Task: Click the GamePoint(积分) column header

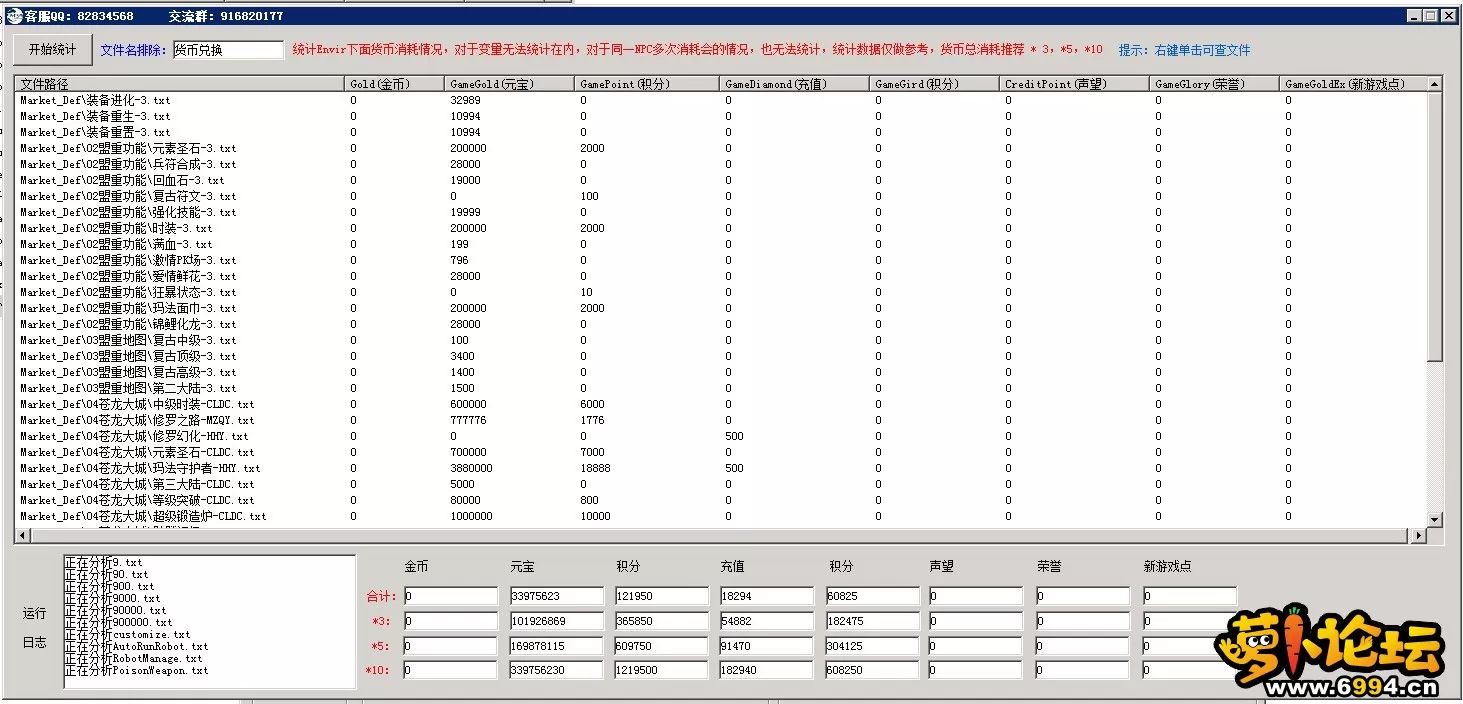Action: pyautogui.click(x=646, y=85)
